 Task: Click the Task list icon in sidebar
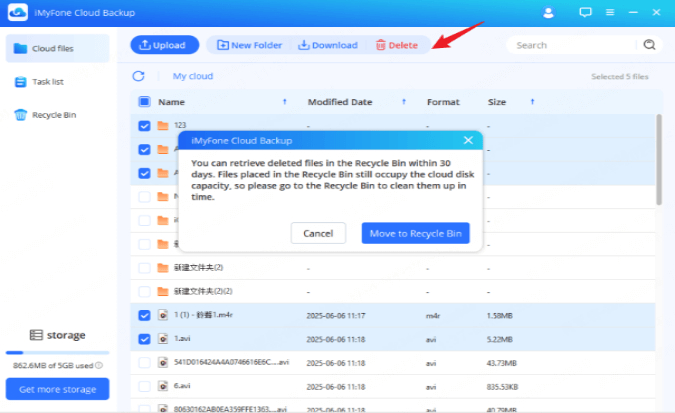(x=20, y=82)
